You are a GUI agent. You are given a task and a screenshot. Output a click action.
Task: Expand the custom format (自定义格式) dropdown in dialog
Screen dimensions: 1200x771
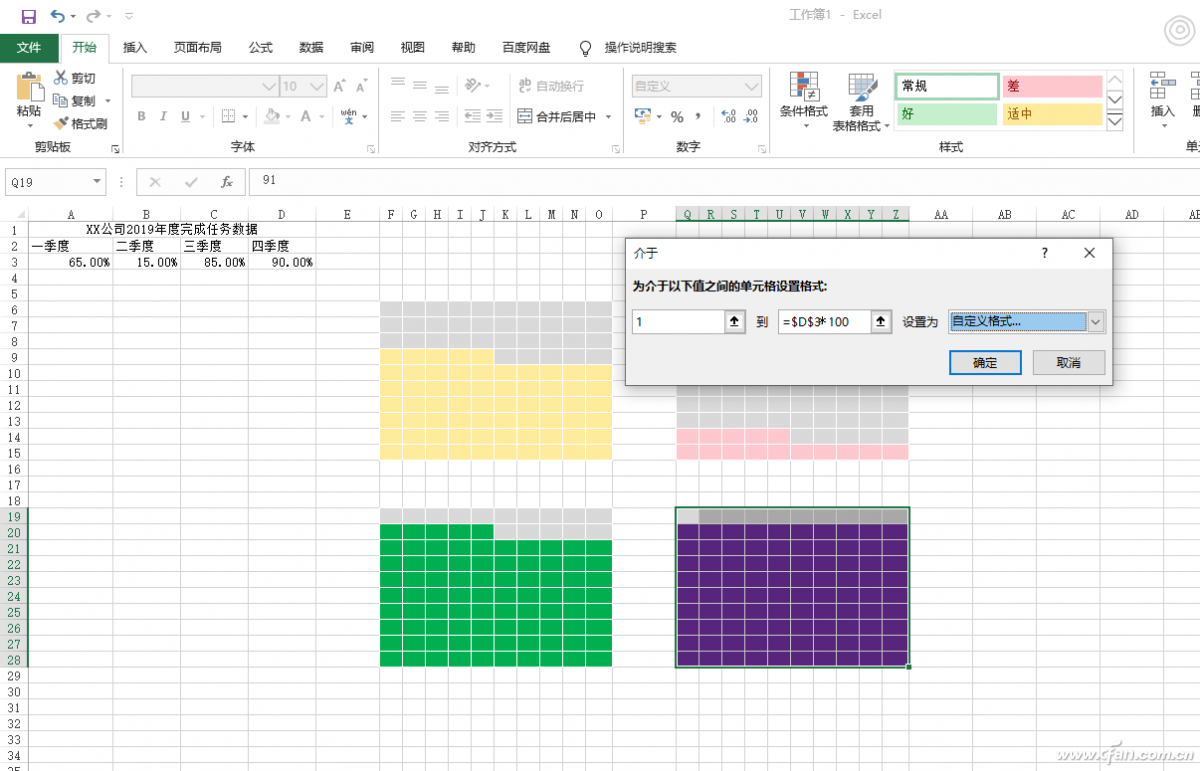pos(1096,322)
